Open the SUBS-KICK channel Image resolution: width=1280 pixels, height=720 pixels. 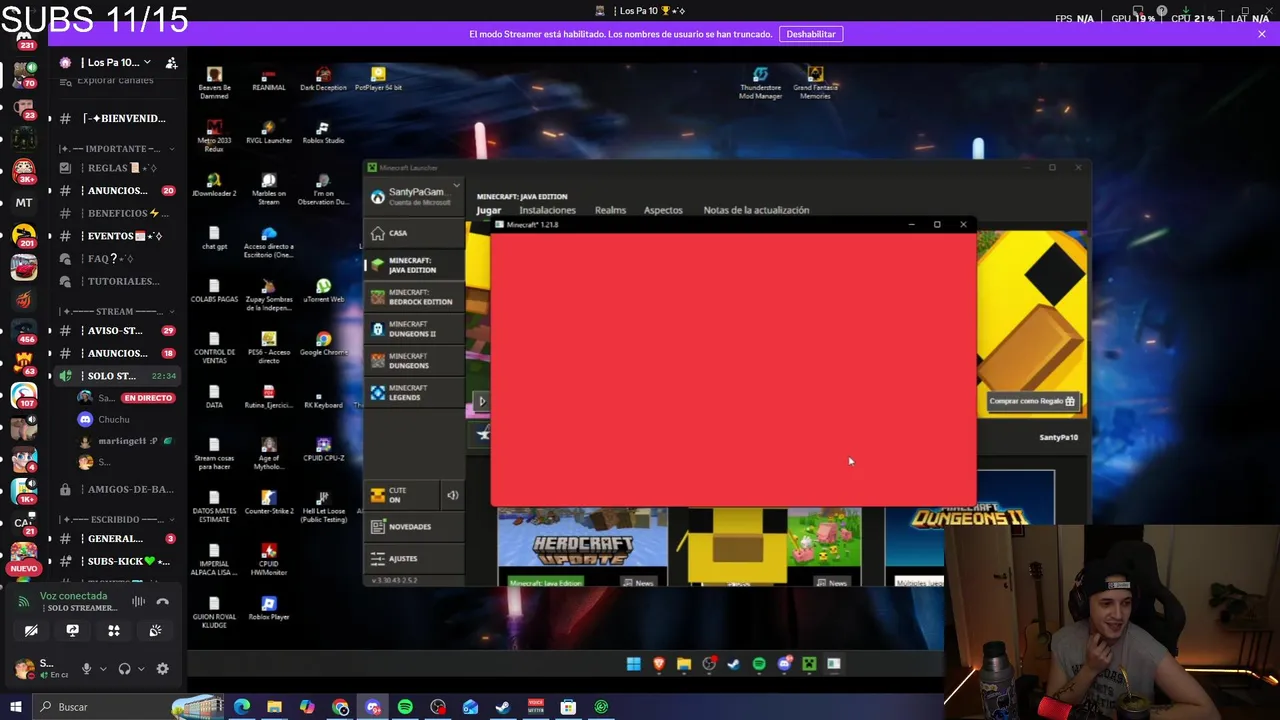pyautogui.click(x=115, y=561)
